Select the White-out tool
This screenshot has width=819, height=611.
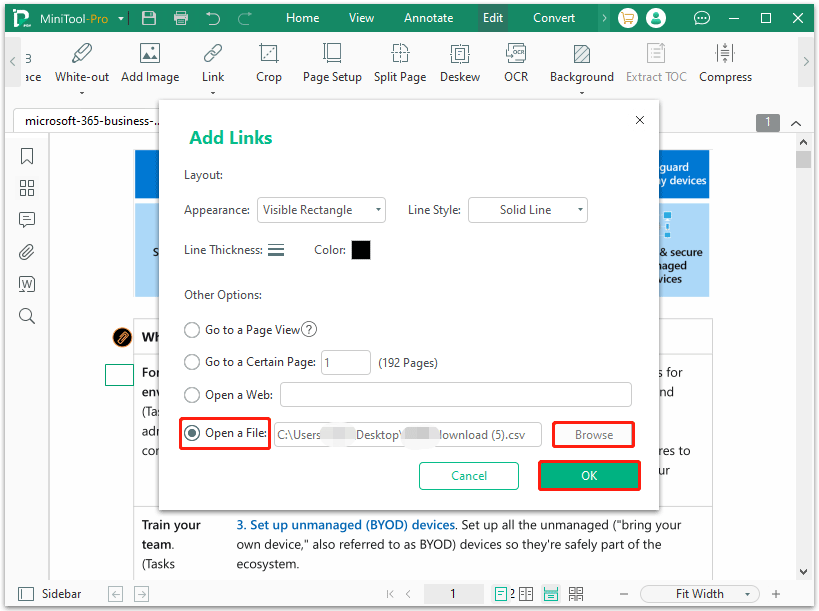pos(82,63)
